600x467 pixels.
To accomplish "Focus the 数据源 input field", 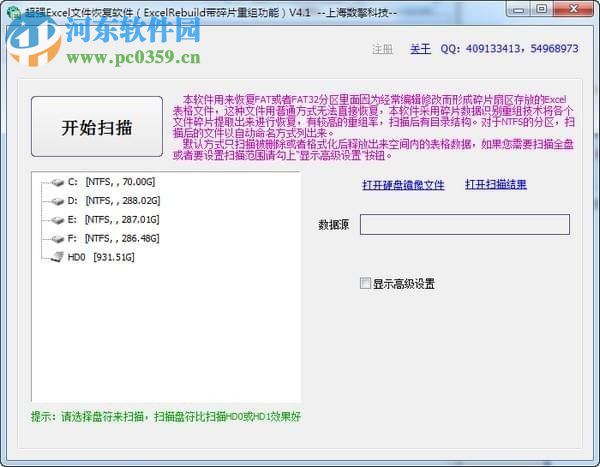I will pyautogui.click(x=465, y=224).
